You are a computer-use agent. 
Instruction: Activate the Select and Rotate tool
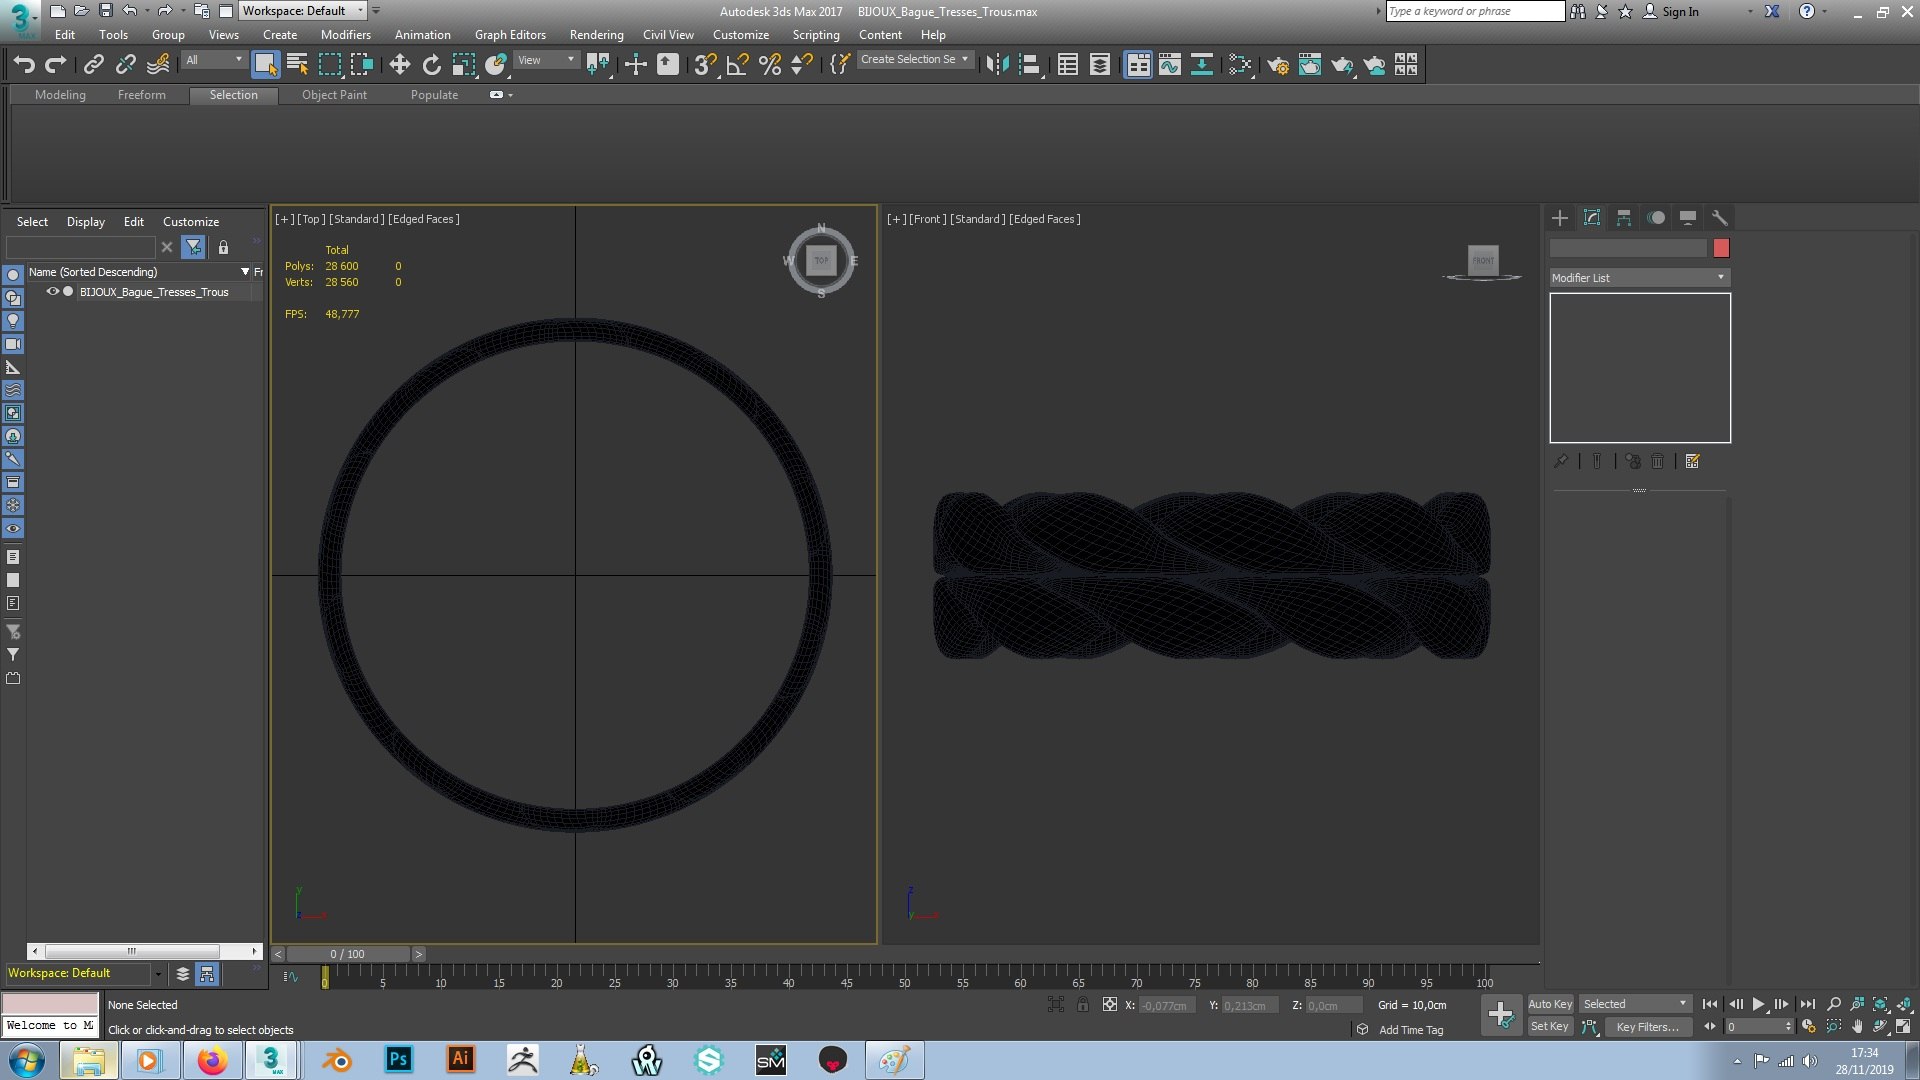(431, 65)
